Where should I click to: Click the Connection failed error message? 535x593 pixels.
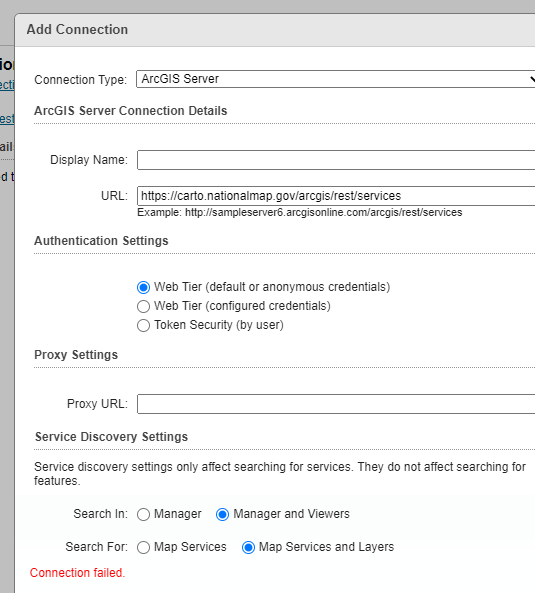point(78,573)
